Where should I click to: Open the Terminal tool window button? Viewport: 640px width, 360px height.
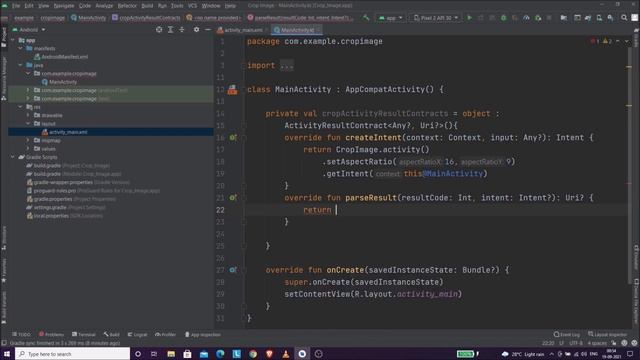coord(83,334)
